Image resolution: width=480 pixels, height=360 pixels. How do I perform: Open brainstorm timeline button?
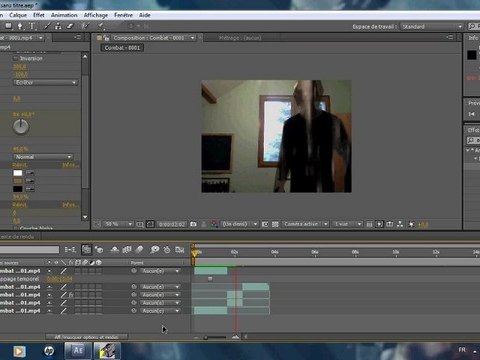point(154,249)
